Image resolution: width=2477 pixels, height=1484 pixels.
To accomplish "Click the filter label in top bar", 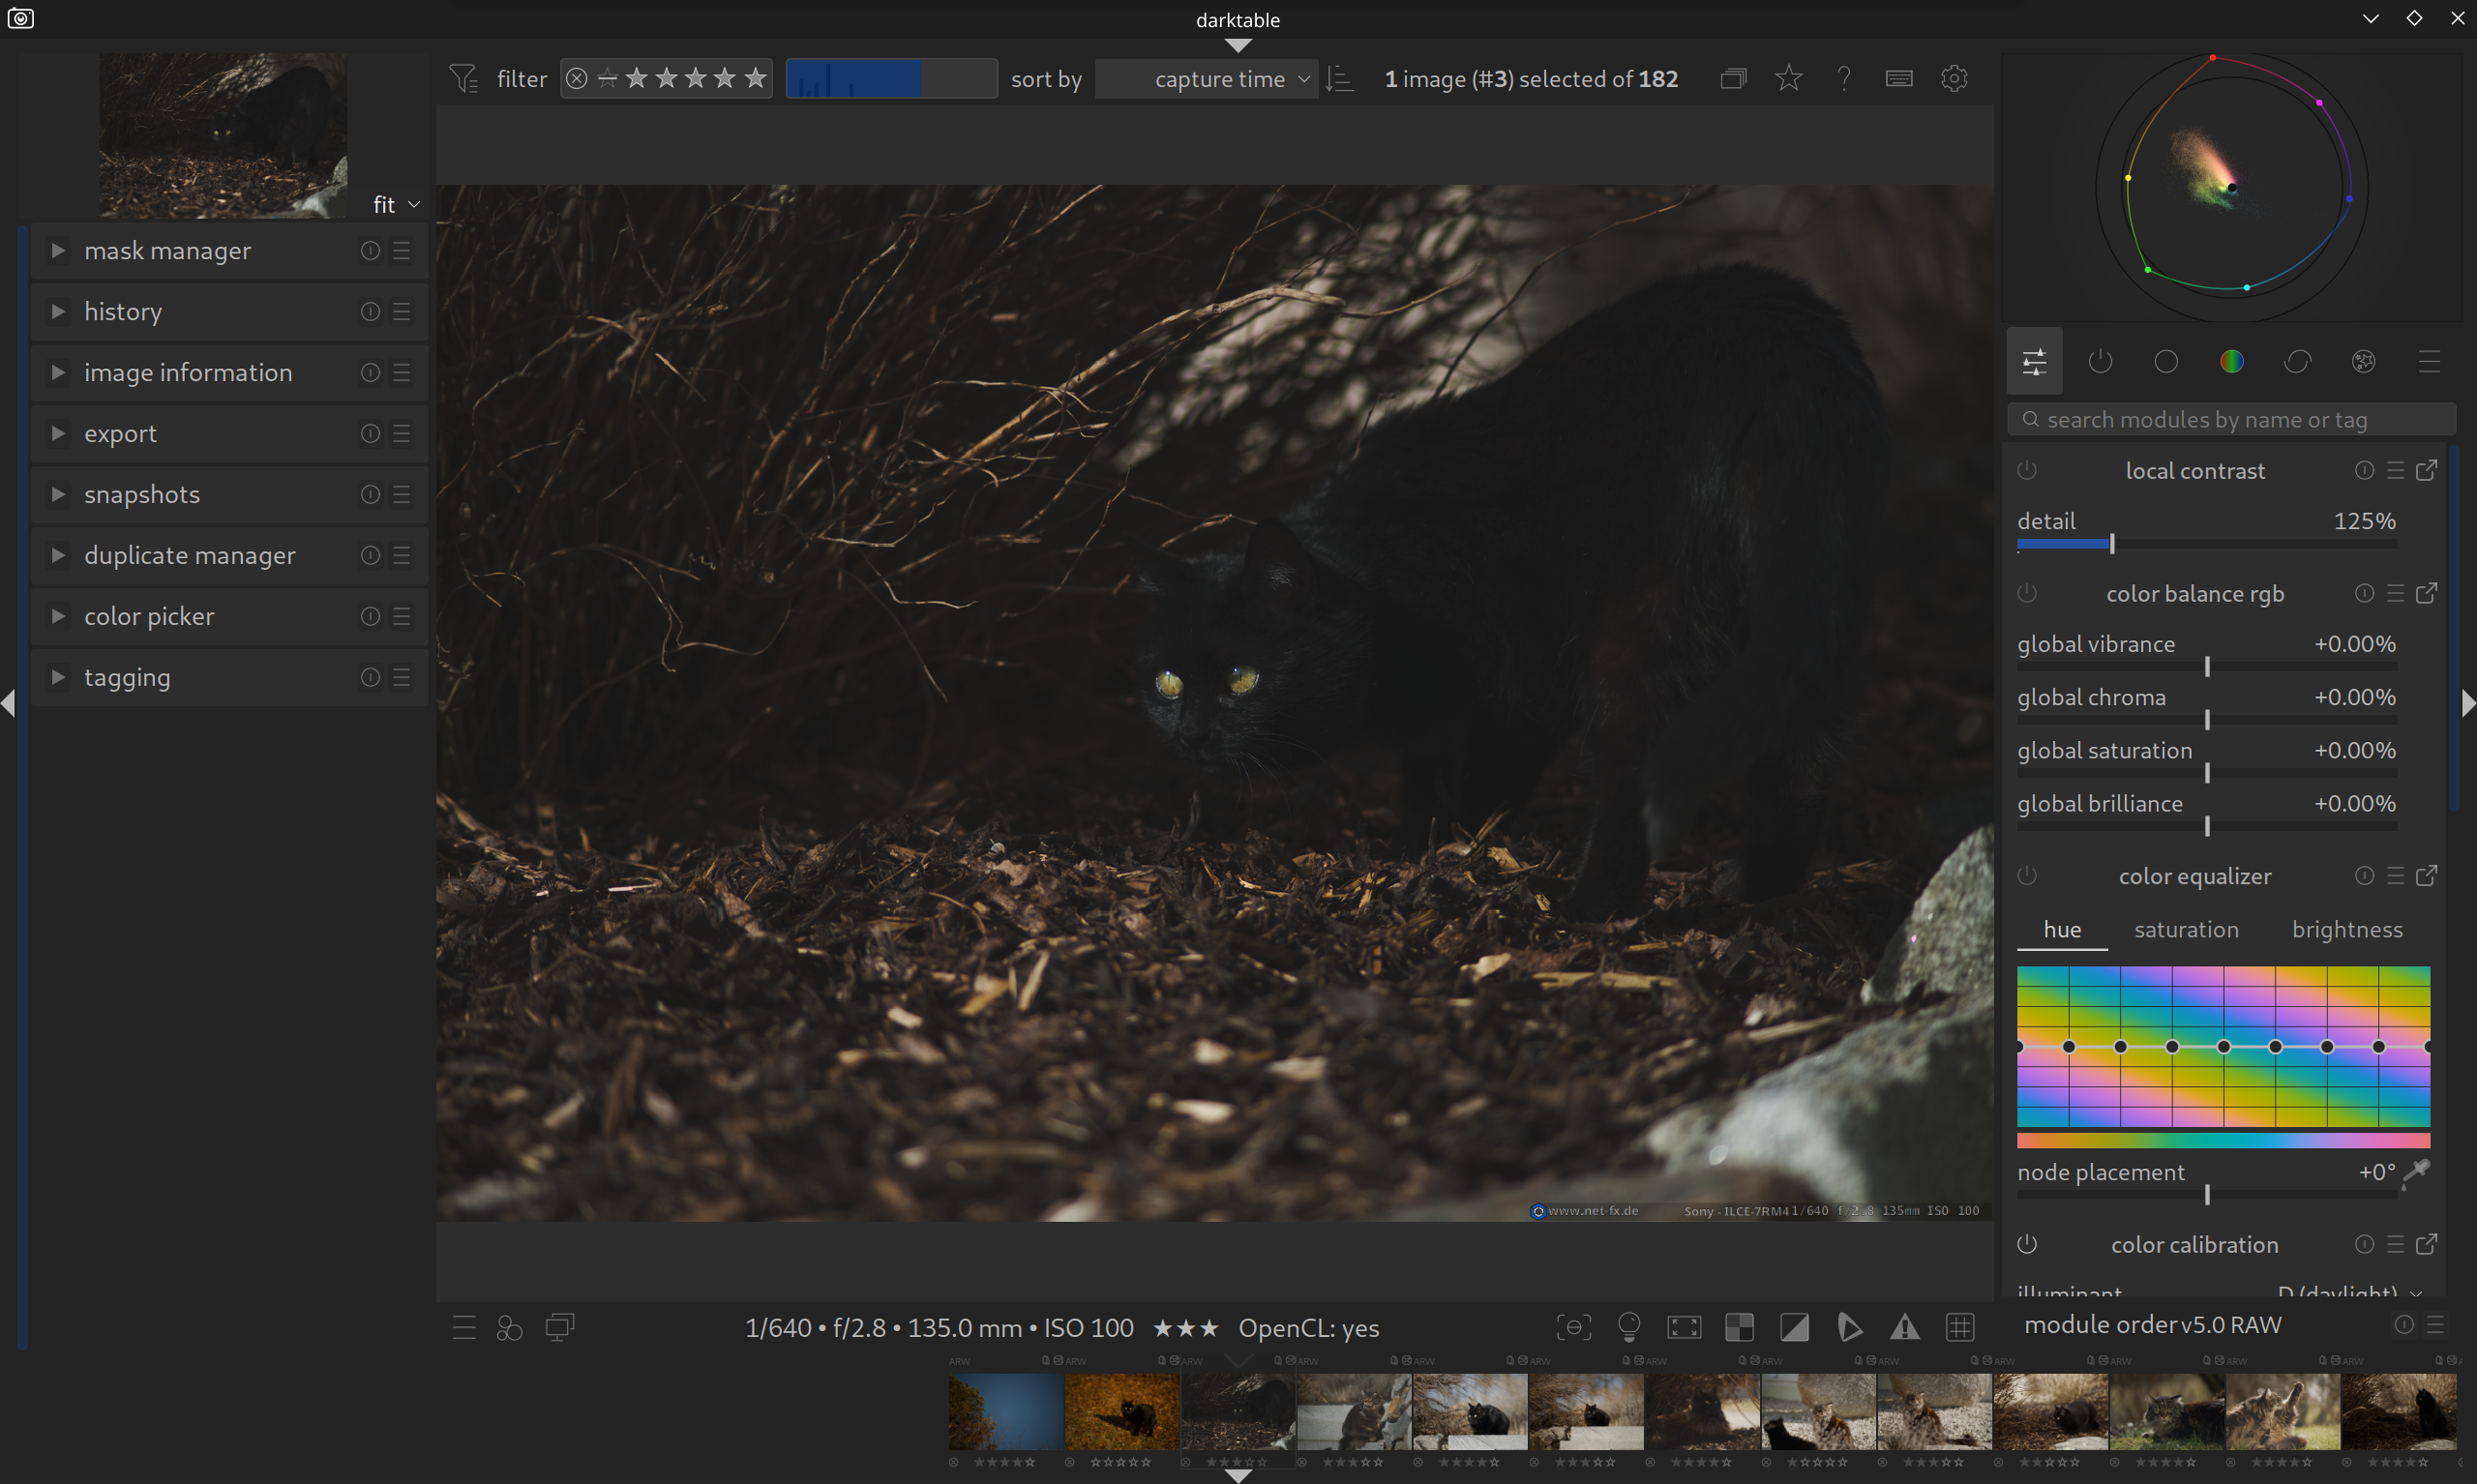I will pyautogui.click(x=521, y=79).
